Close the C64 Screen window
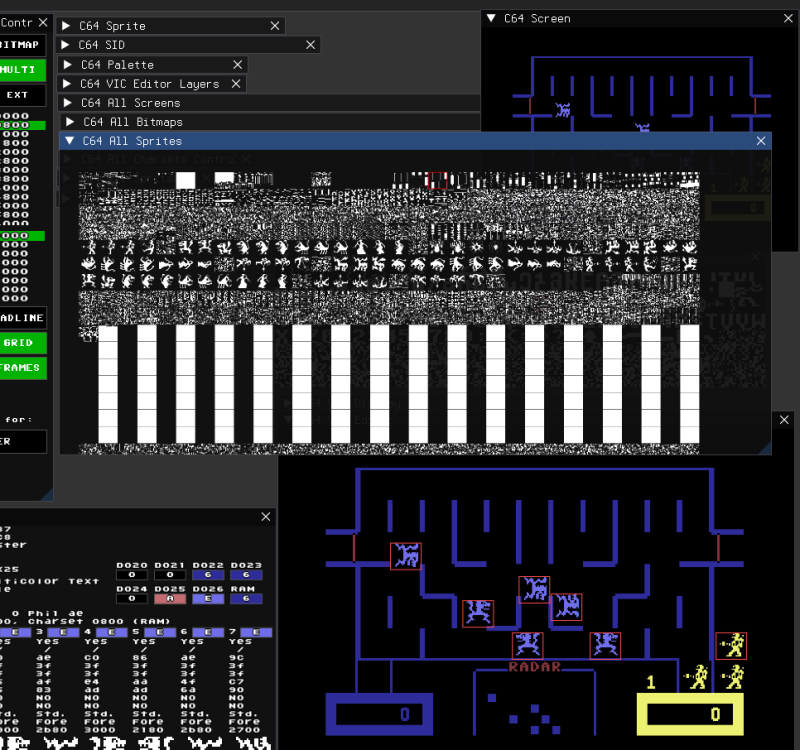Viewport: 800px width, 750px height. 788,18
